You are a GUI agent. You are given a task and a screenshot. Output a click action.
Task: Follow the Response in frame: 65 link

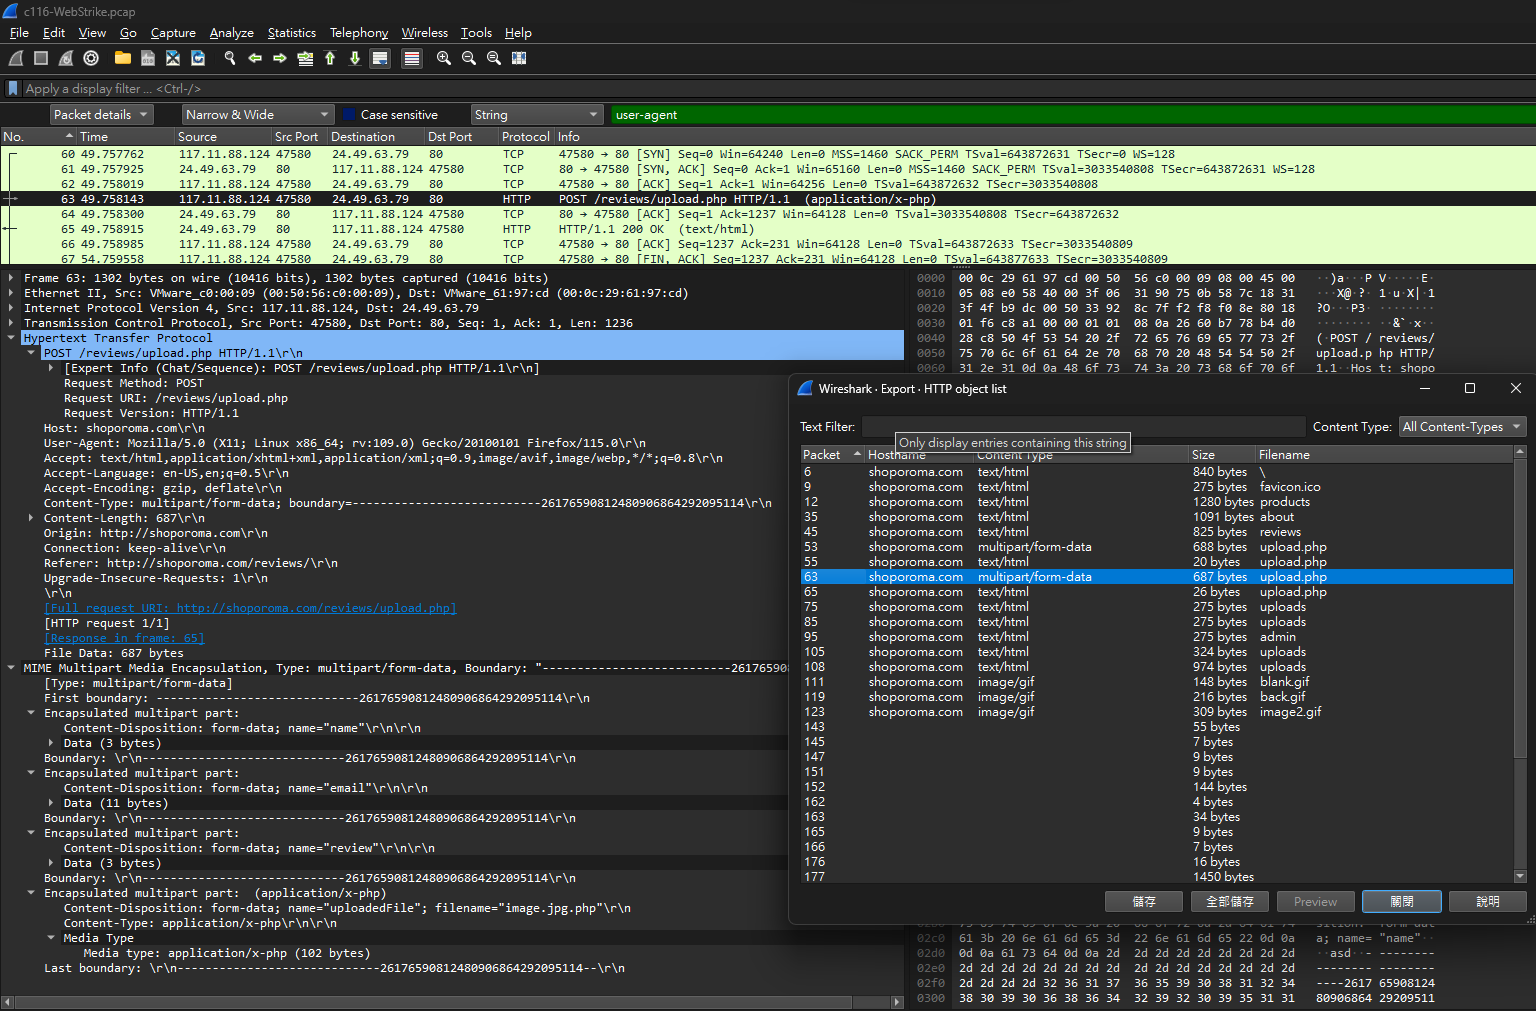click(x=124, y=638)
